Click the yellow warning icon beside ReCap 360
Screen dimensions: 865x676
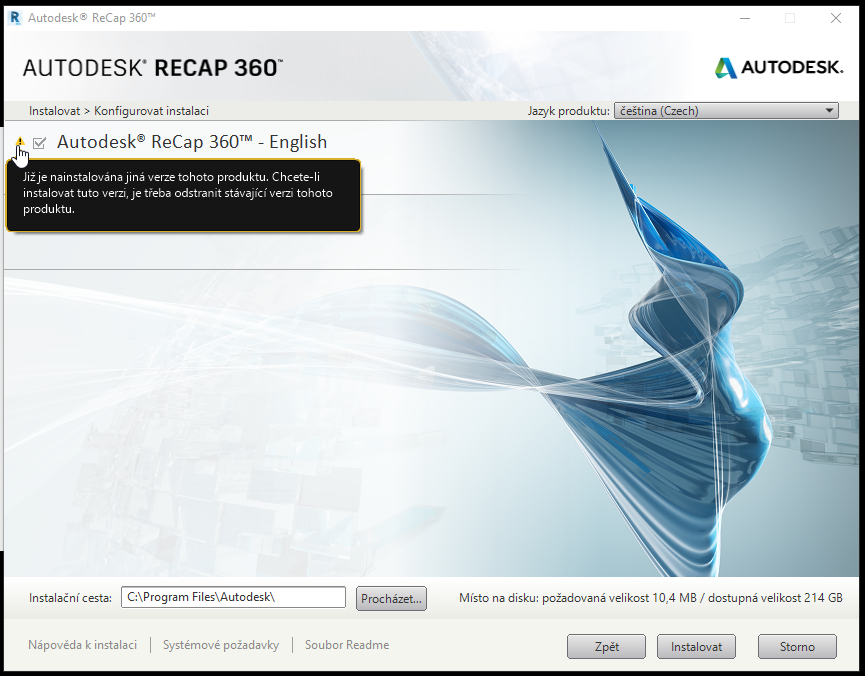point(18,143)
